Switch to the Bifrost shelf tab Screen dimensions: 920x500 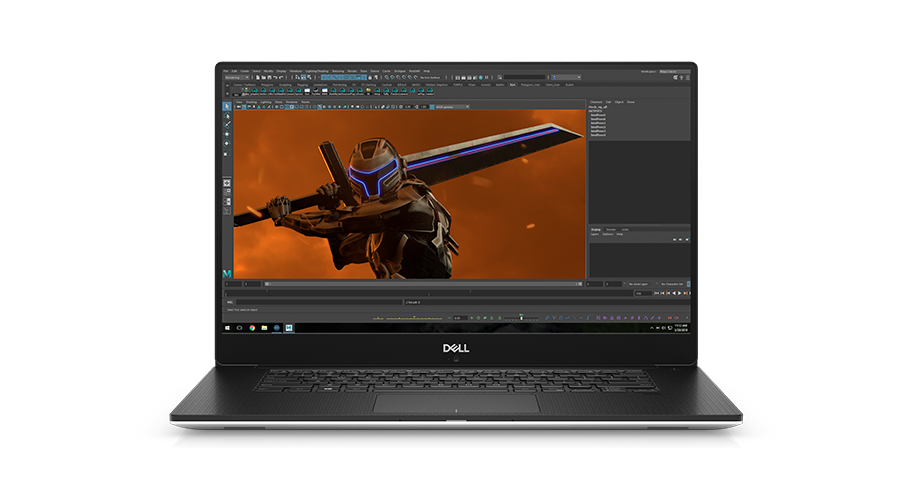402,85
